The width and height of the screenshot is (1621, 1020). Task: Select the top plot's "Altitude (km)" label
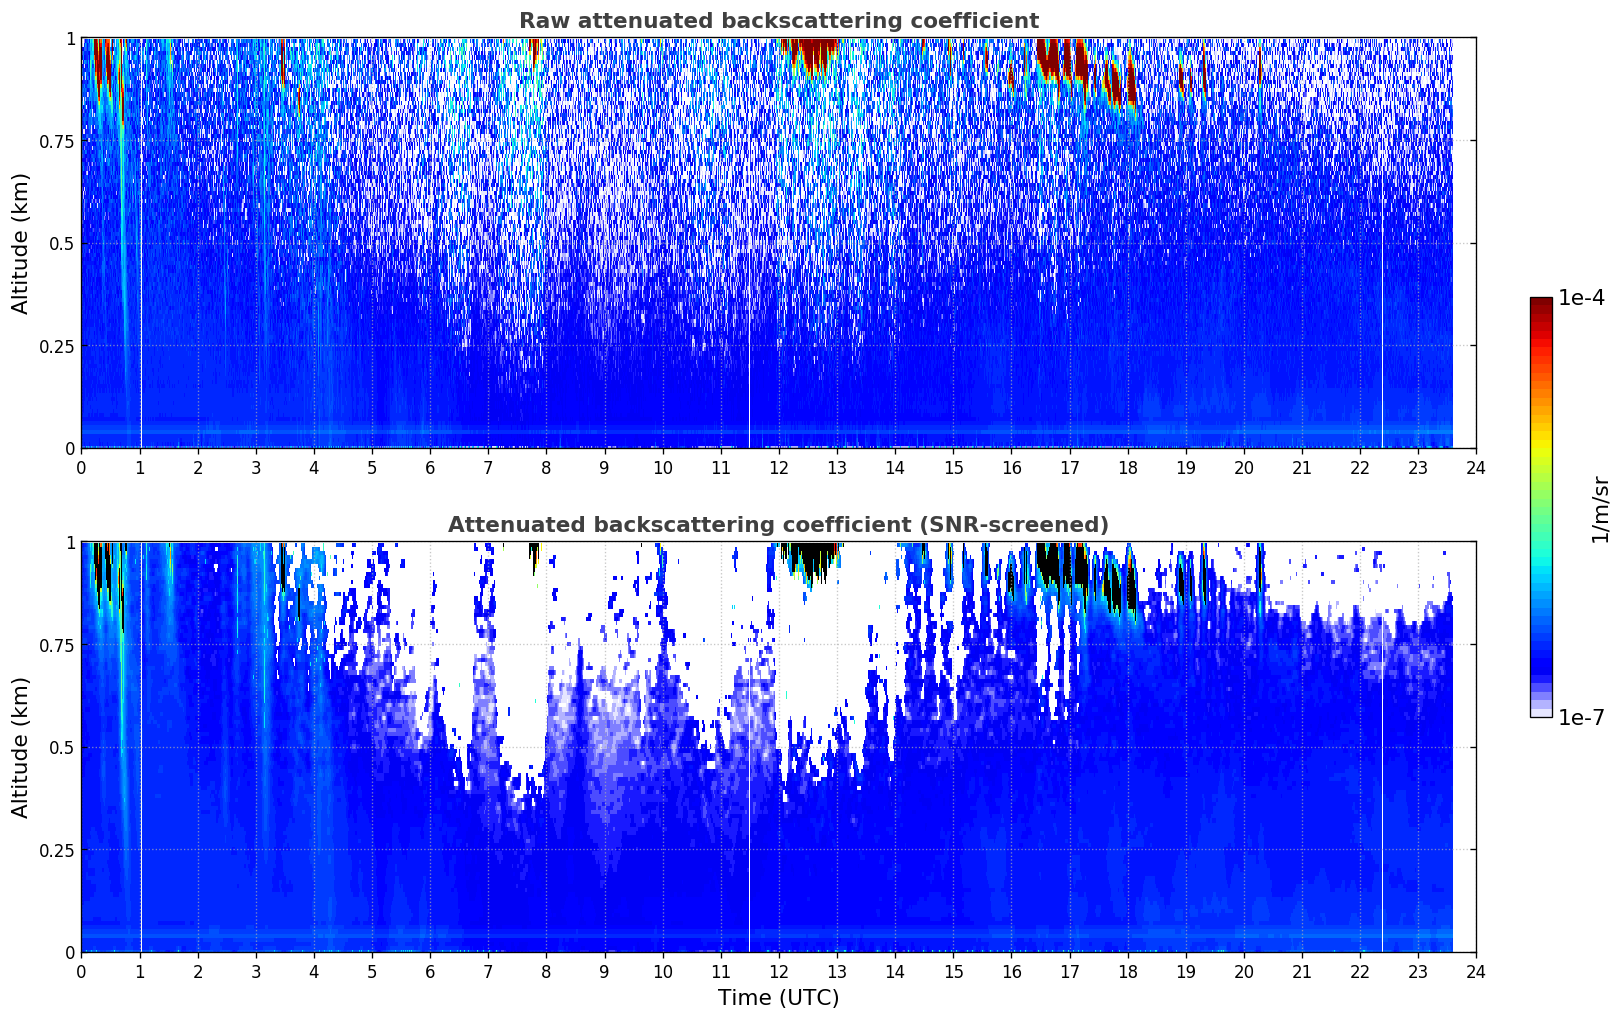tap(21, 243)
